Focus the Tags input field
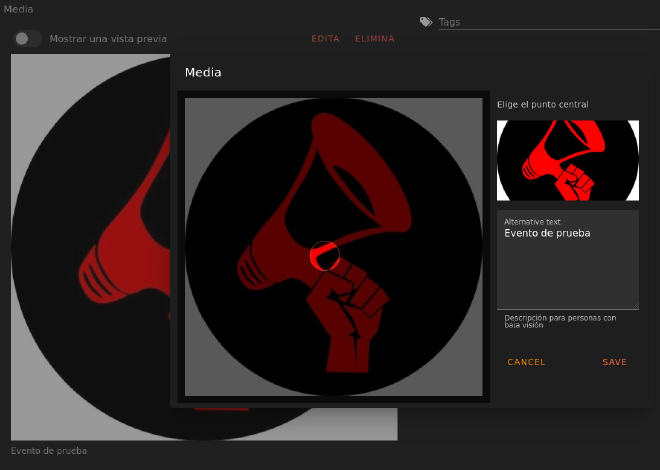Viewport: 660px width, 470px height. (x=549, y=22)
